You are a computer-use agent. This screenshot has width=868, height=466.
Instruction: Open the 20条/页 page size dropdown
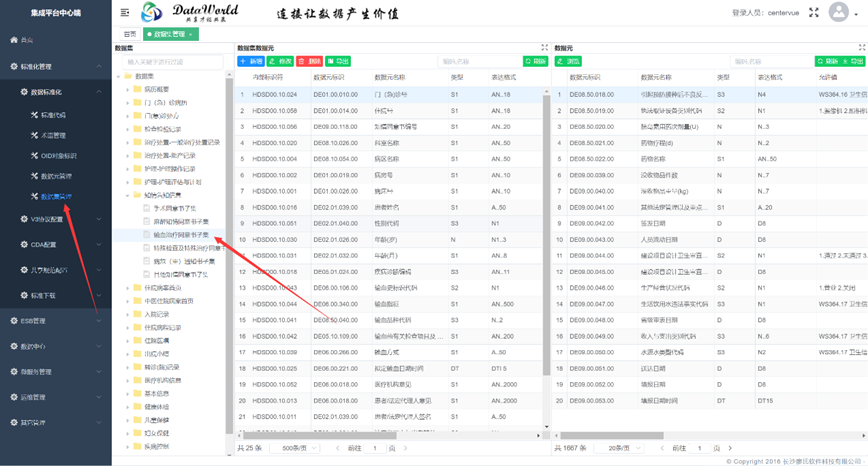coord(619,448)
